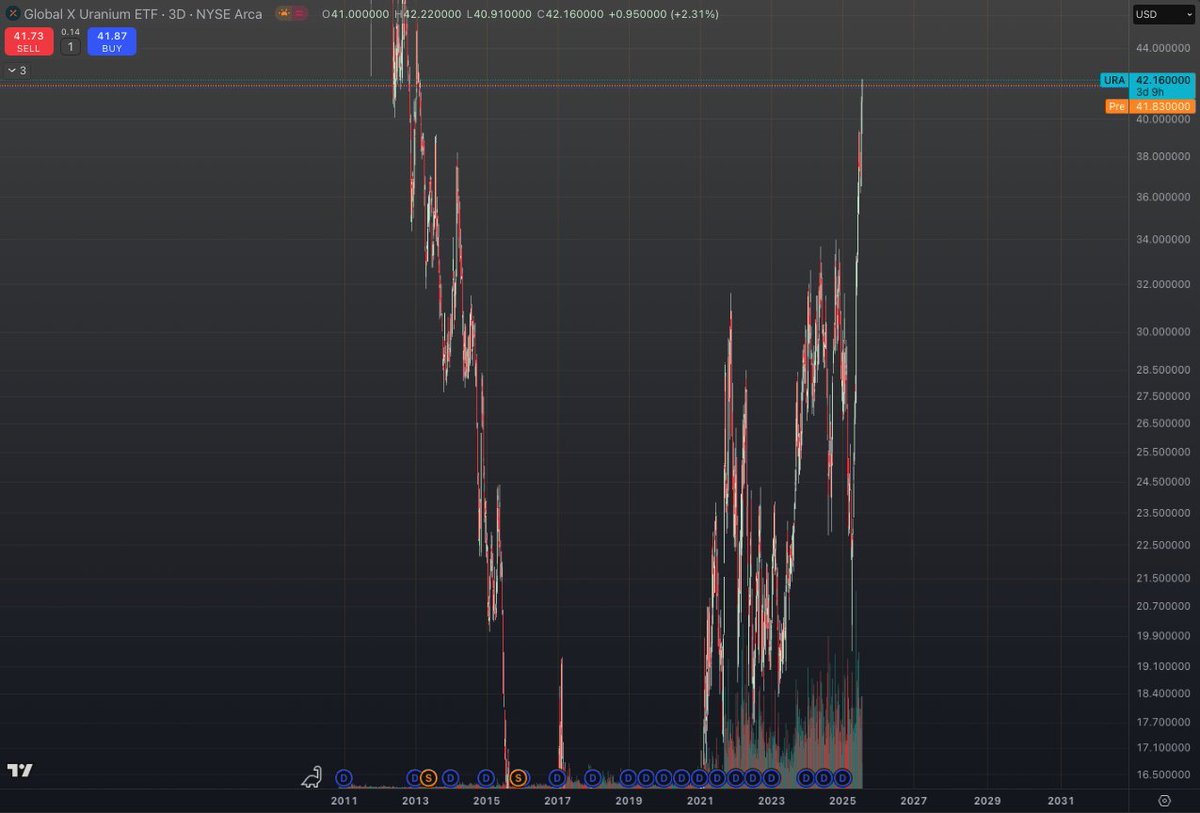This screenshot has width=1200, height=813.
Task: Click the 2021 label on the time axis
Action: 700,801
